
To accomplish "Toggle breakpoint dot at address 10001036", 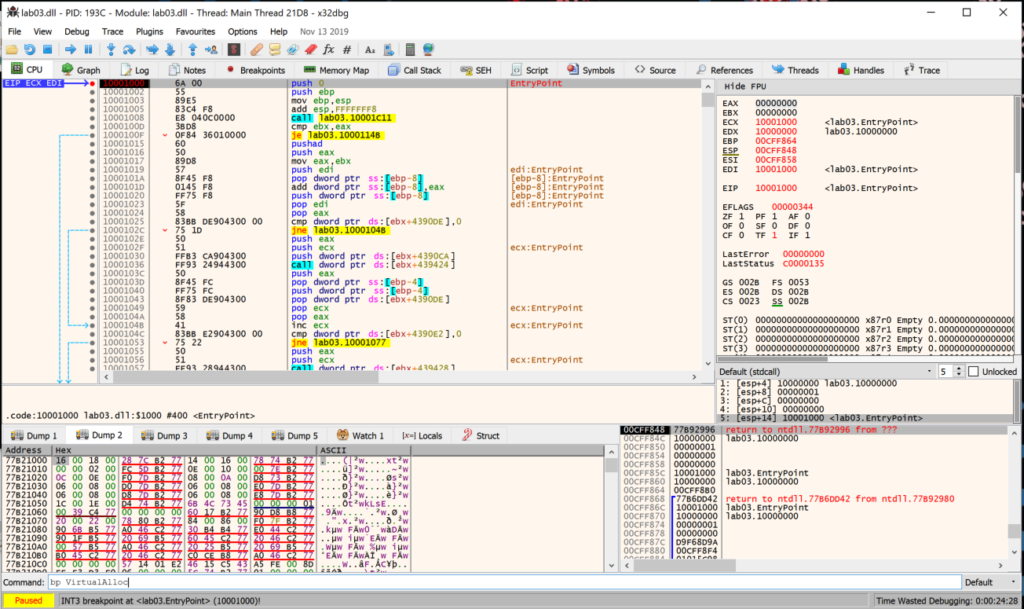I will (x=92, y=265).
